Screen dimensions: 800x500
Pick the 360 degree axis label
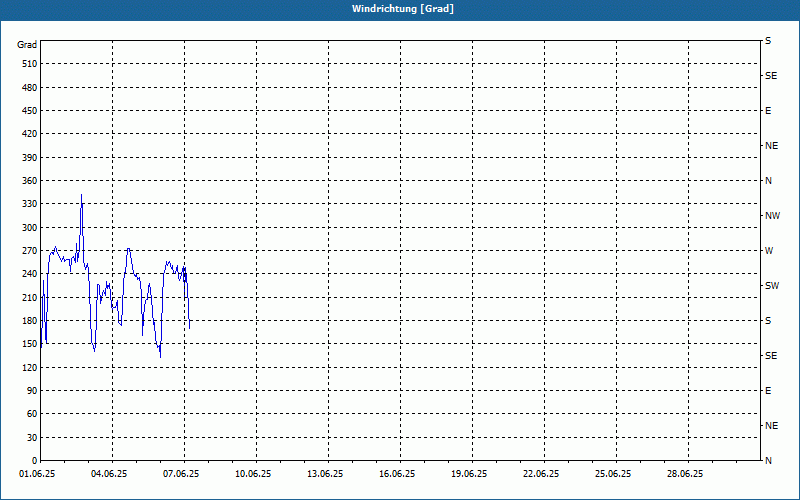click(x=29, y=181)
